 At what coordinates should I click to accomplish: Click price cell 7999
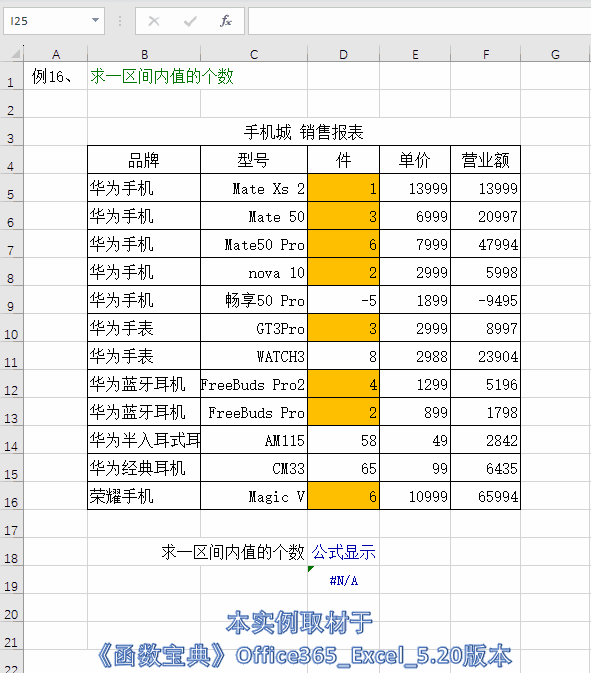[415, 244]
